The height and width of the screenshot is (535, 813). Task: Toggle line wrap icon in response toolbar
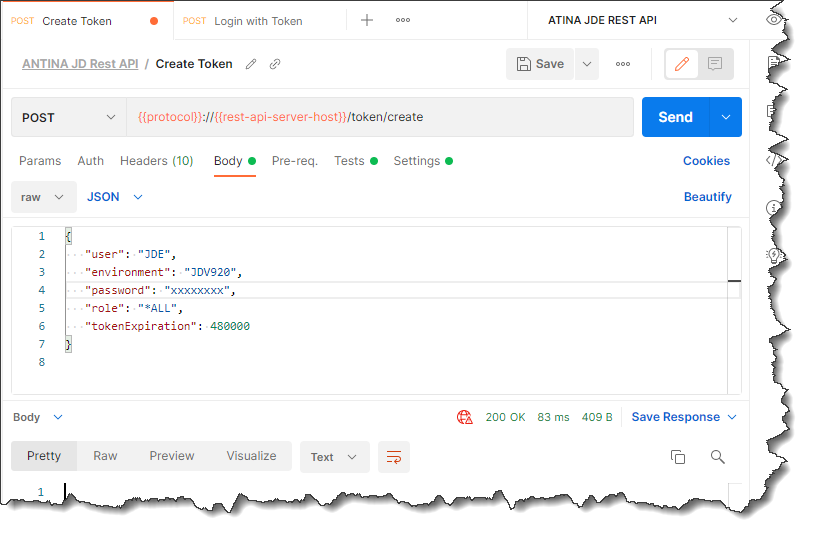tap(394, 457)
